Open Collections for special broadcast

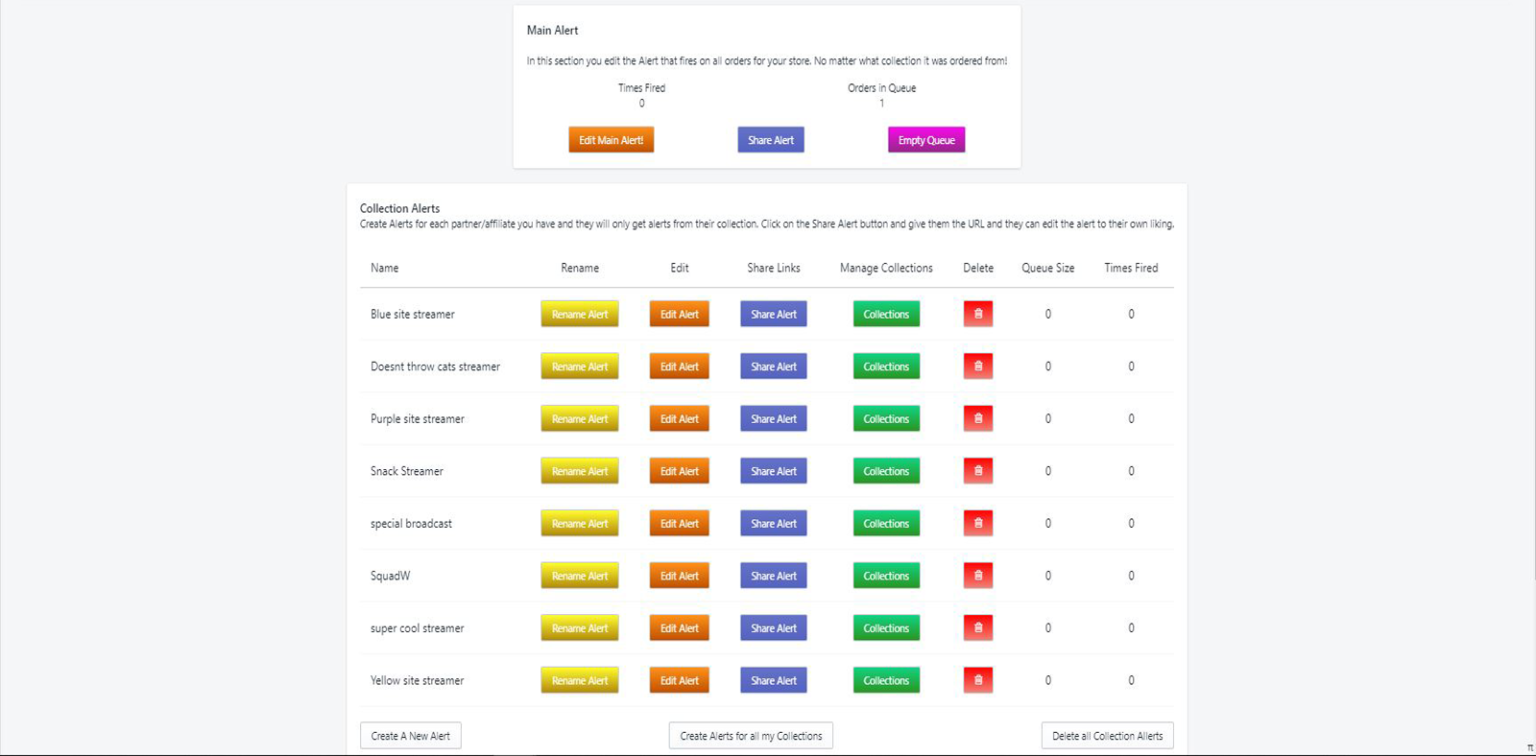pyautogui.click(x=886, y=523)
